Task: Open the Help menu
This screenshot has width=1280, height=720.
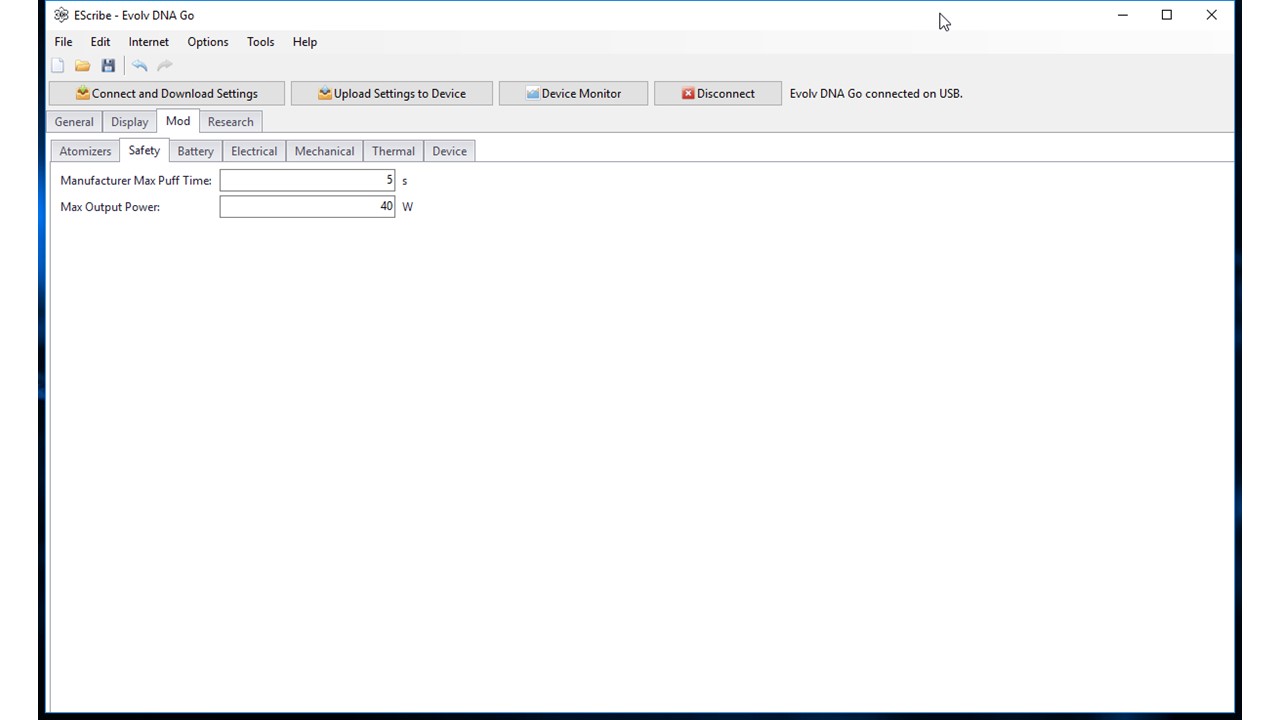Action: coord(305,42)
